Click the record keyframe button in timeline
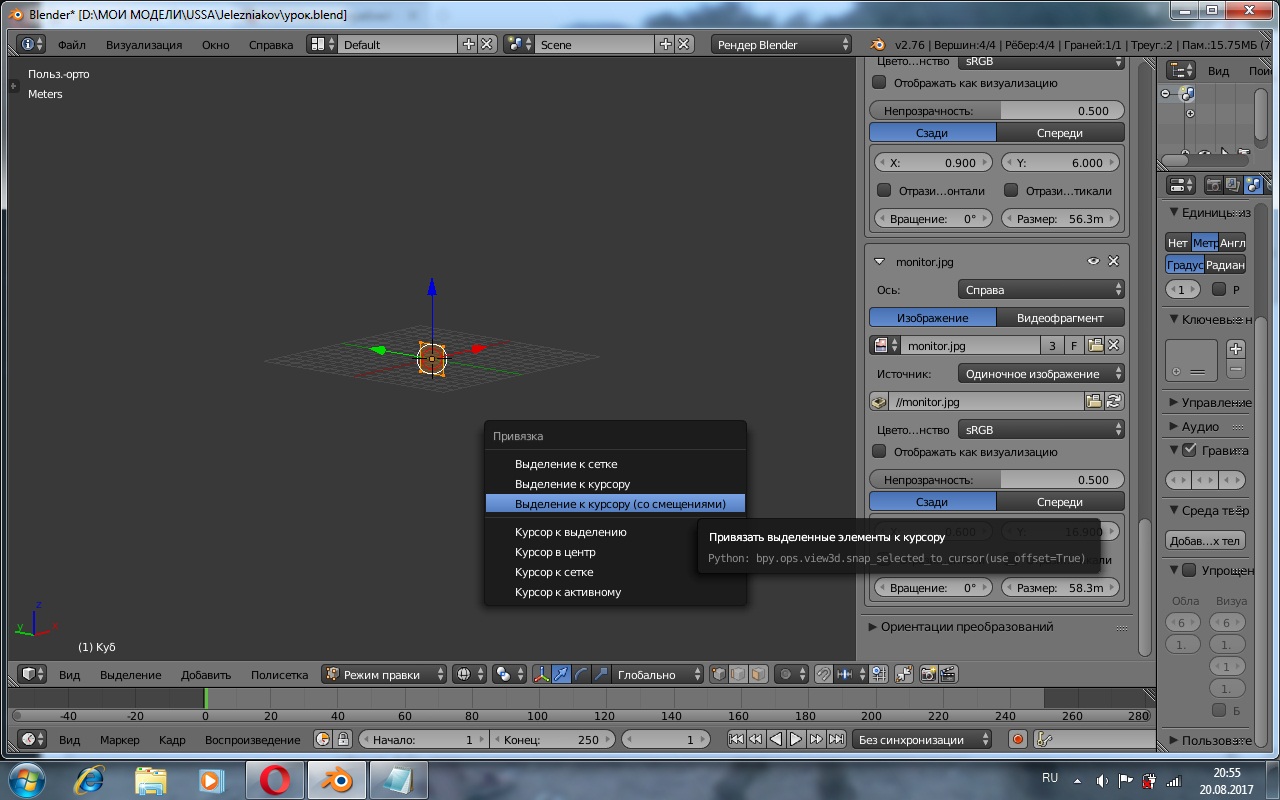 click(x=1018, y=740)
